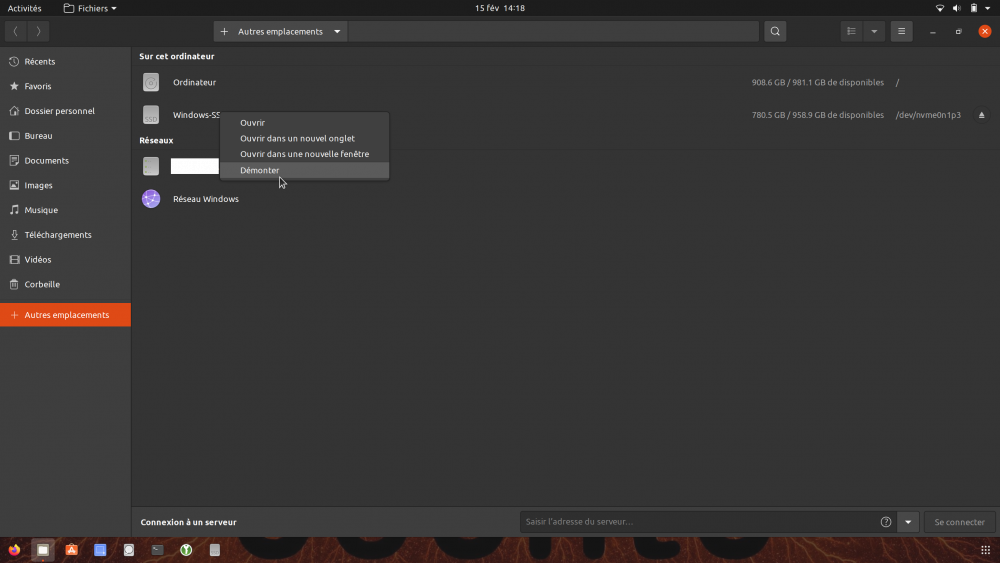Open Téléchargements in the sidebar
This screenshot has height=563, width=1000.
(58, 235)
